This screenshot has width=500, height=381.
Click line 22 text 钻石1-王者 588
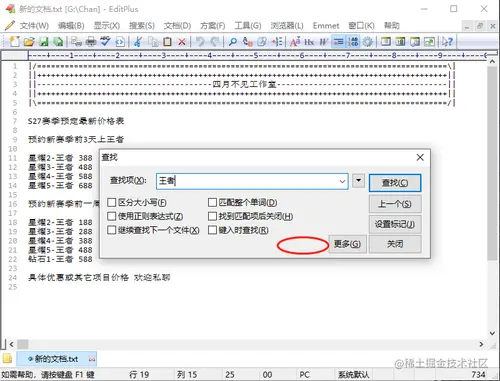tap(60, 259)
